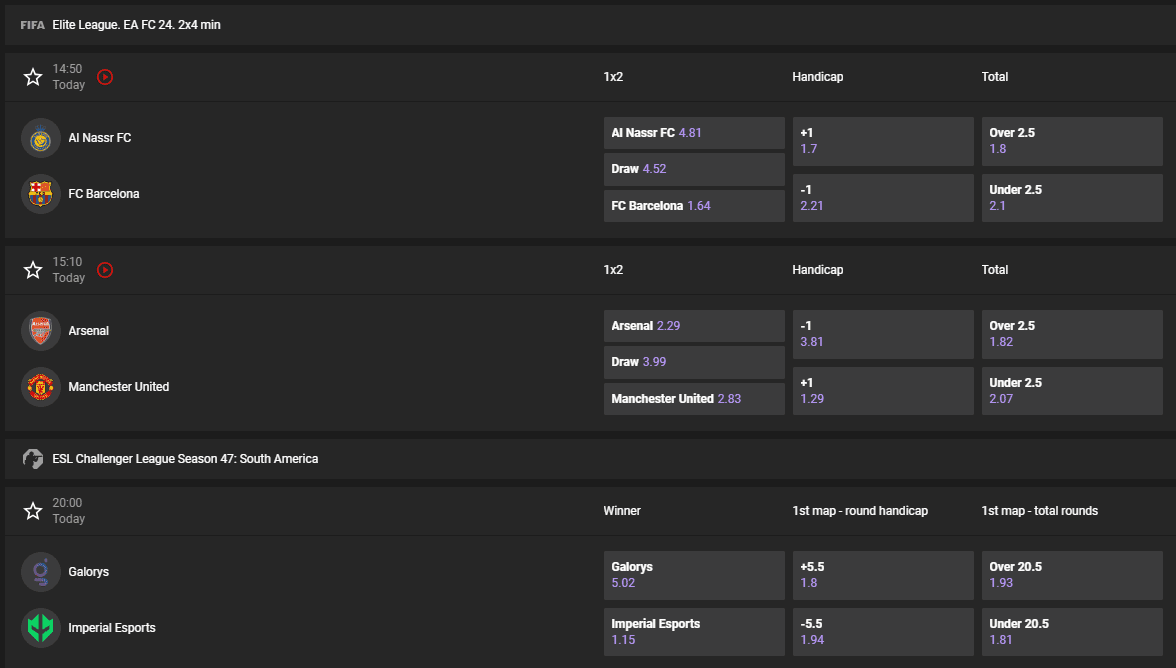
Task: Click the FC Barcelona club logo
Action: point(40,194)
